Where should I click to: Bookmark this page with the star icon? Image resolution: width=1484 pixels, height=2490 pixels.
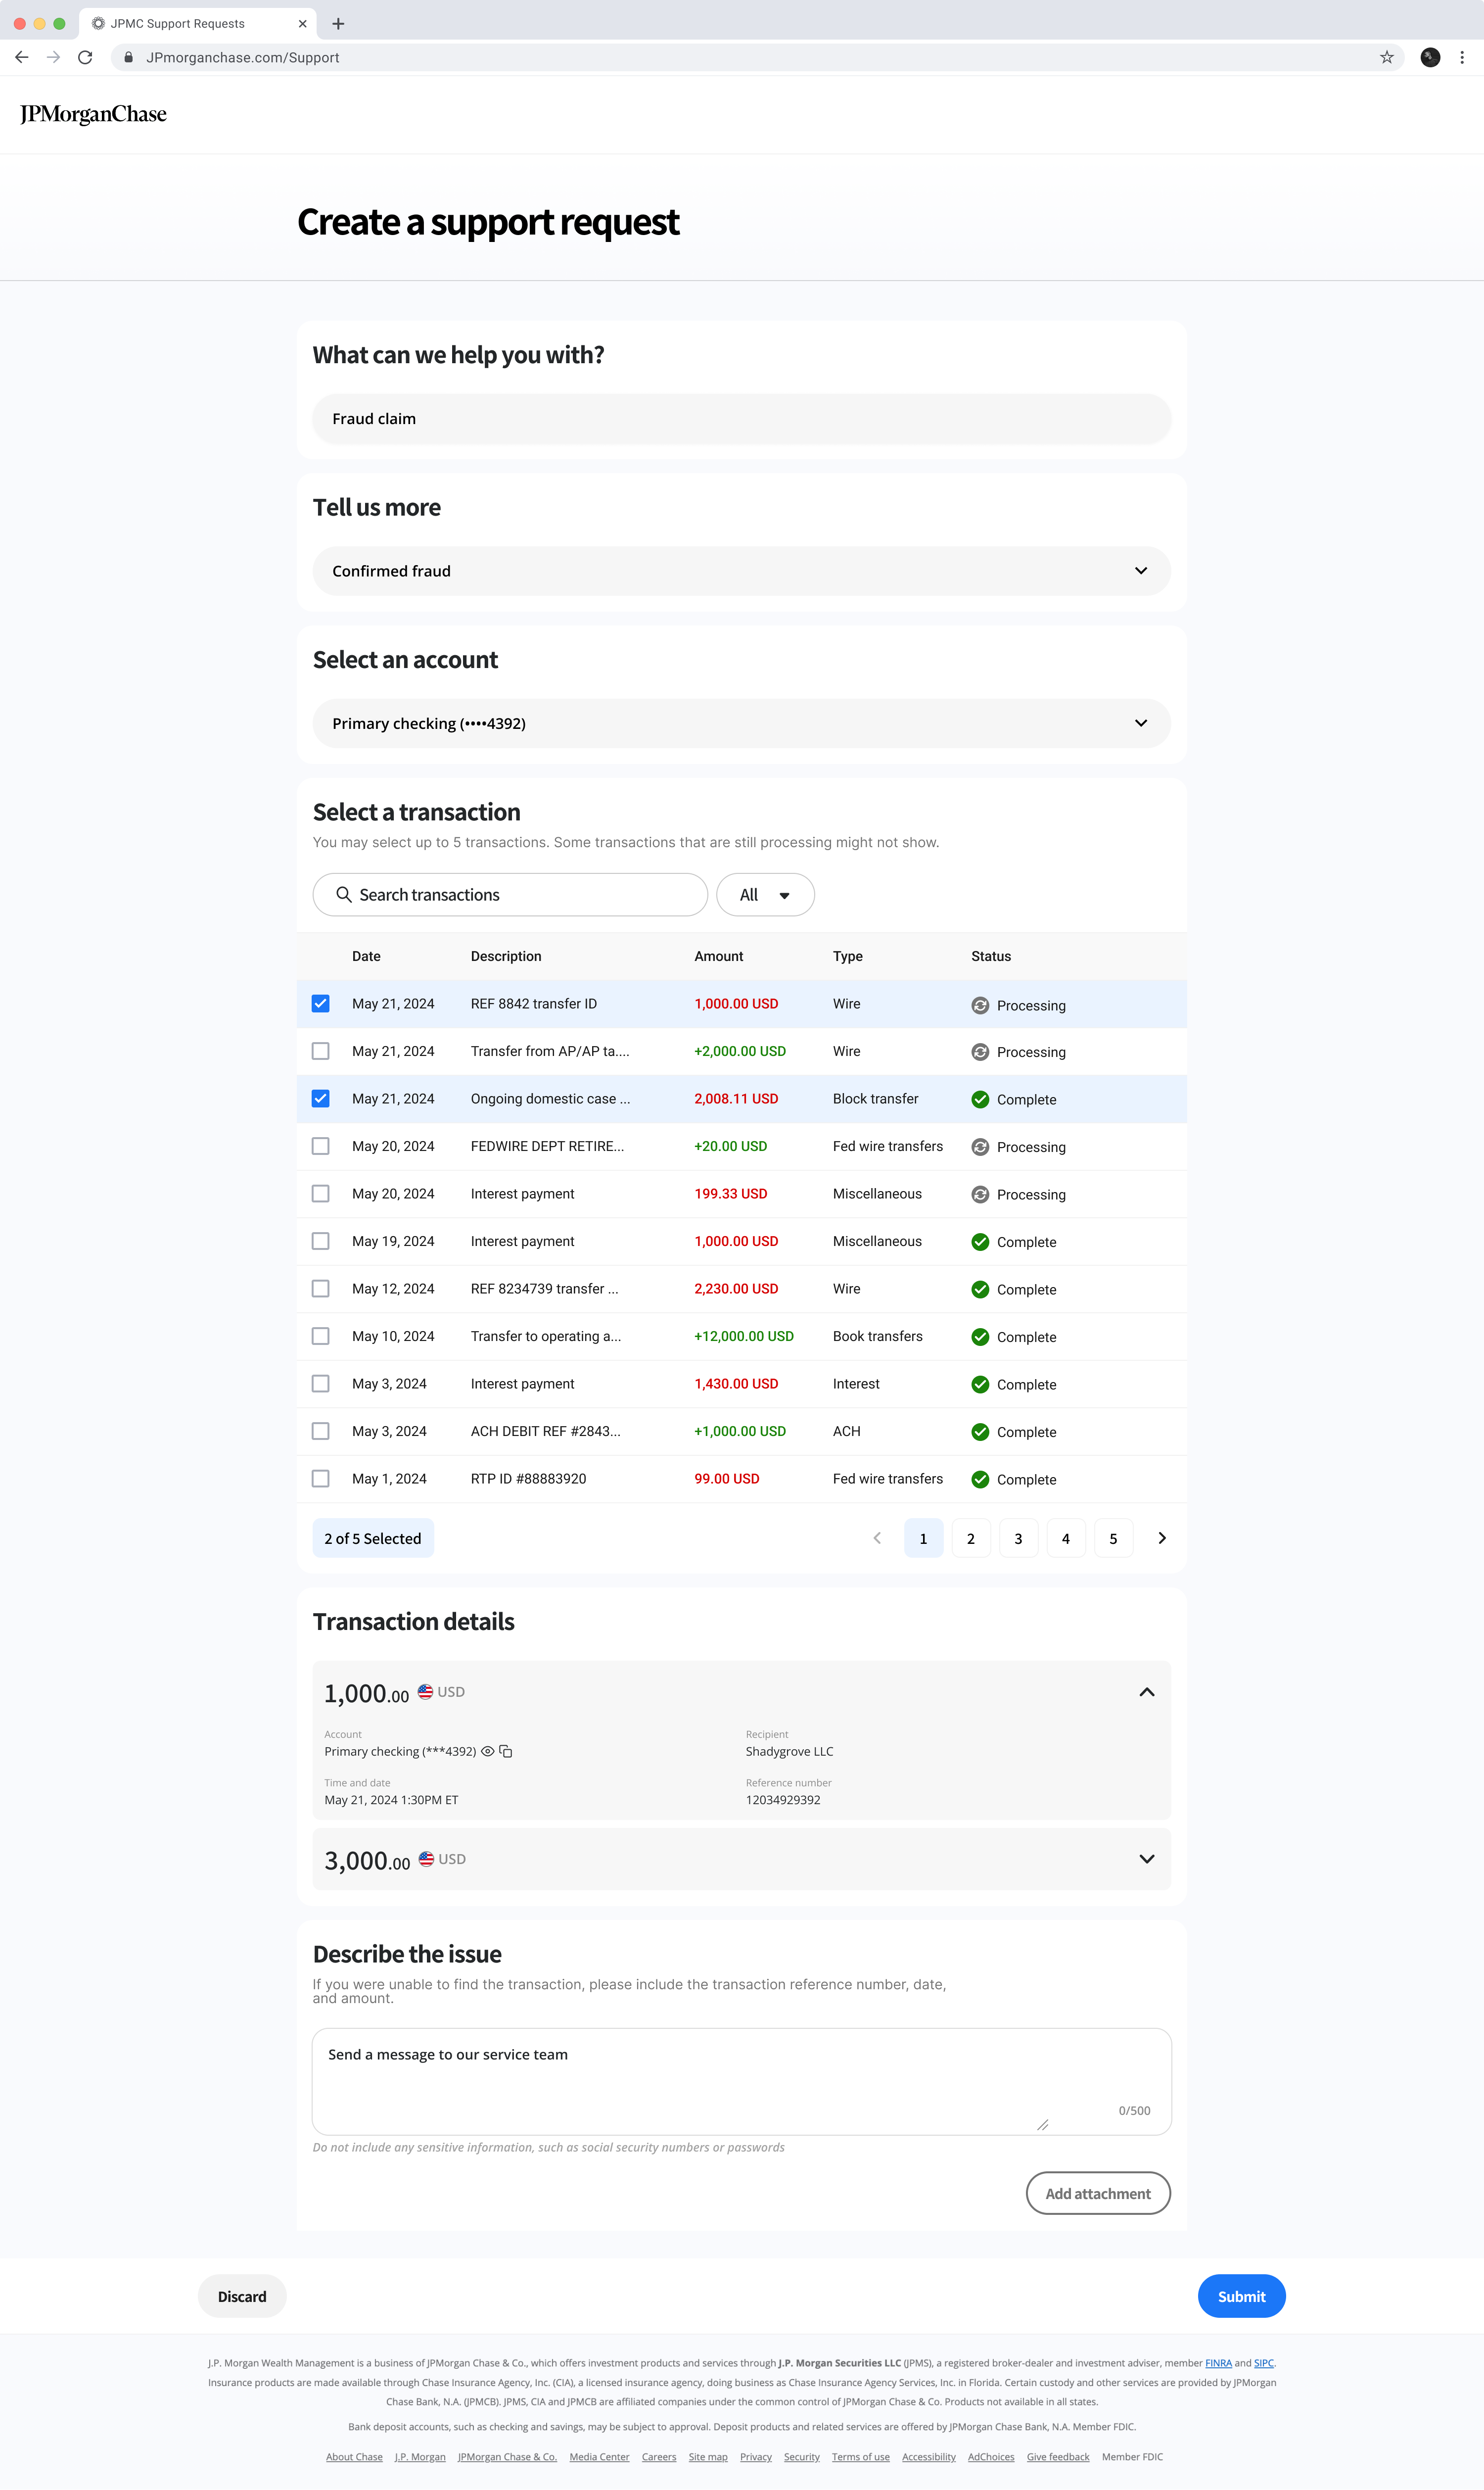tap(1386, 58)
